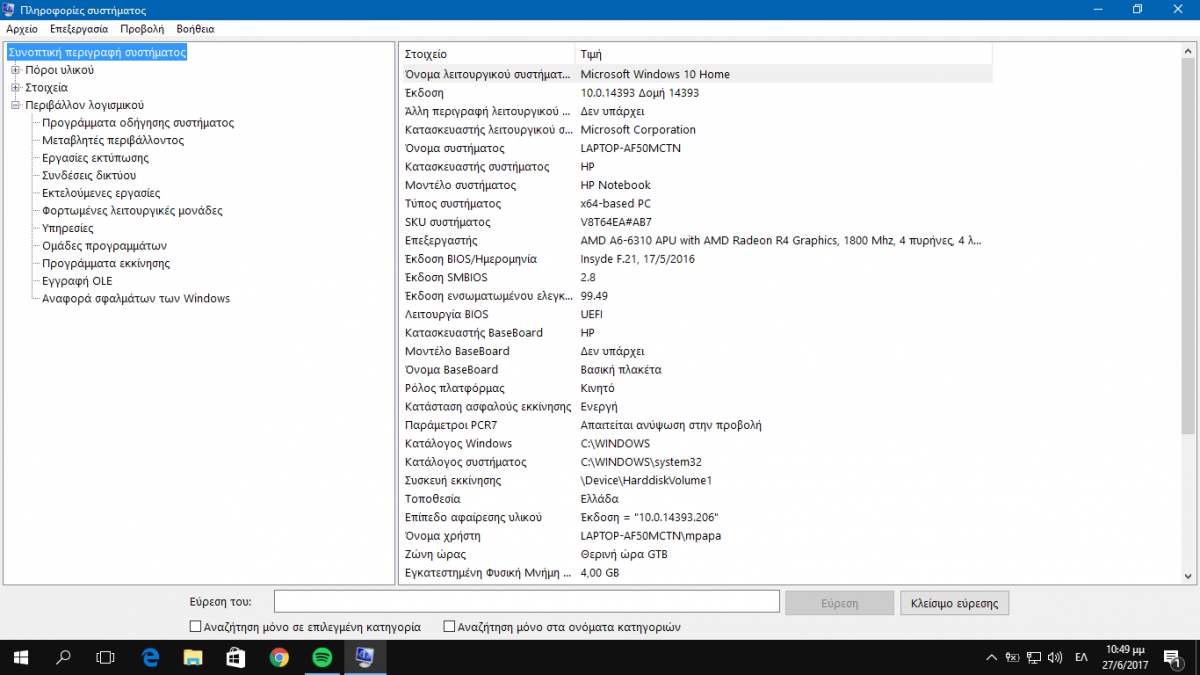Click the System Information title bar icon
The image size is (1200, 675).
coord(10,9)
